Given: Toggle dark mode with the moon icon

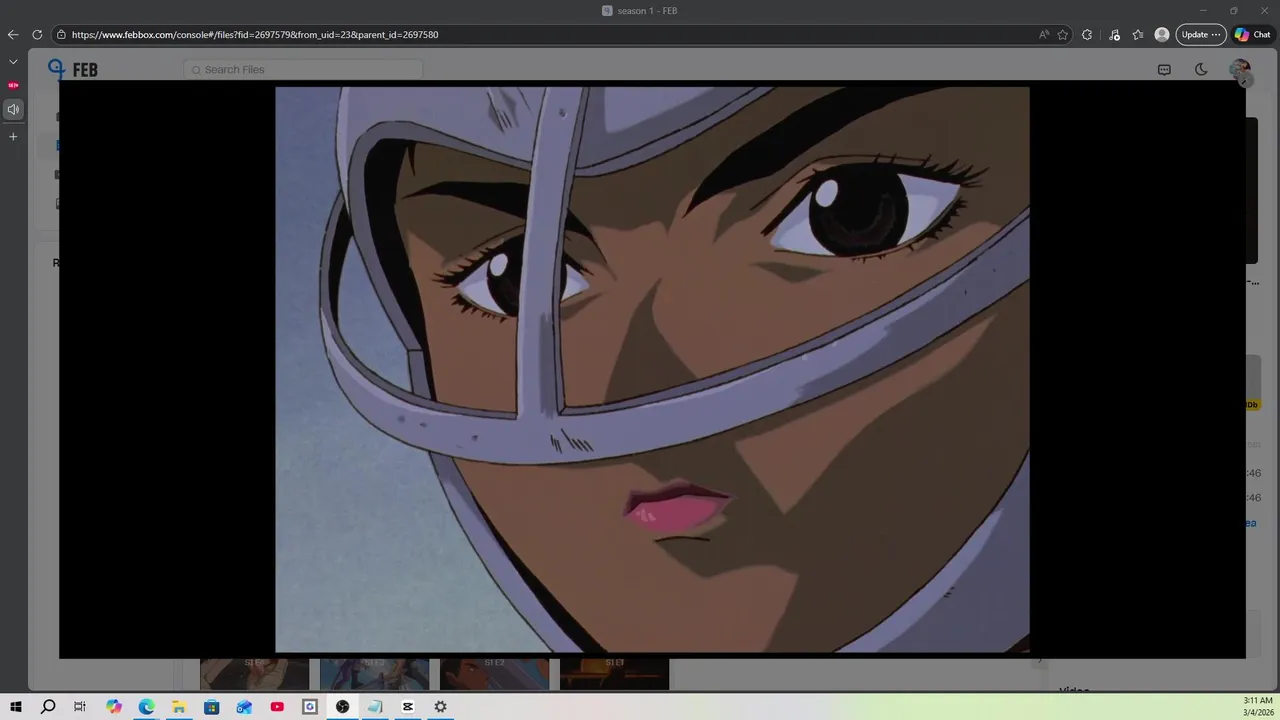Looking at the screenshot, I should click(x=1201, y=69).
